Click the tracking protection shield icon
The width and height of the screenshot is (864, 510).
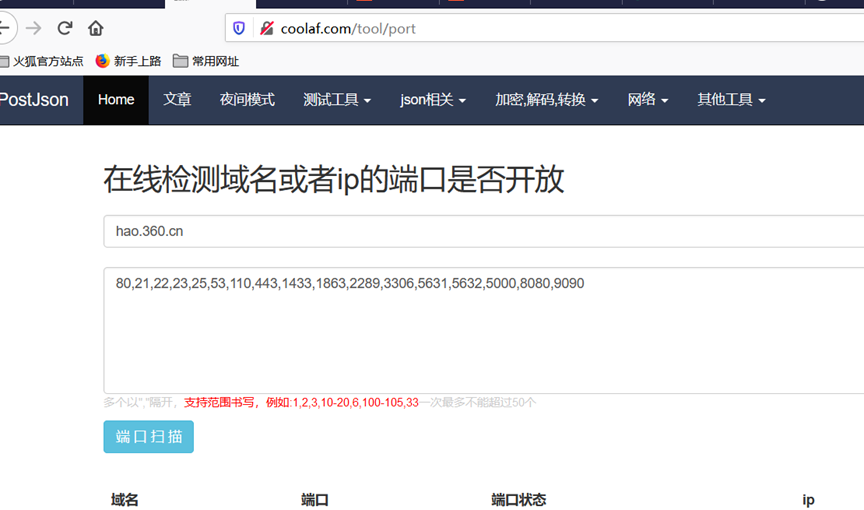point(239,28)
